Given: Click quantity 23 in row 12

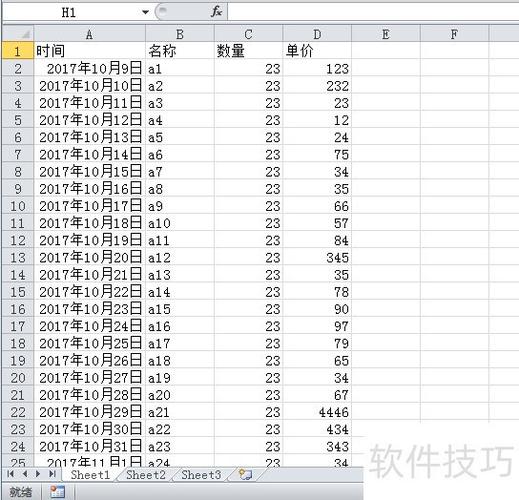Looking at the screenshot, I should coord(248,240).
